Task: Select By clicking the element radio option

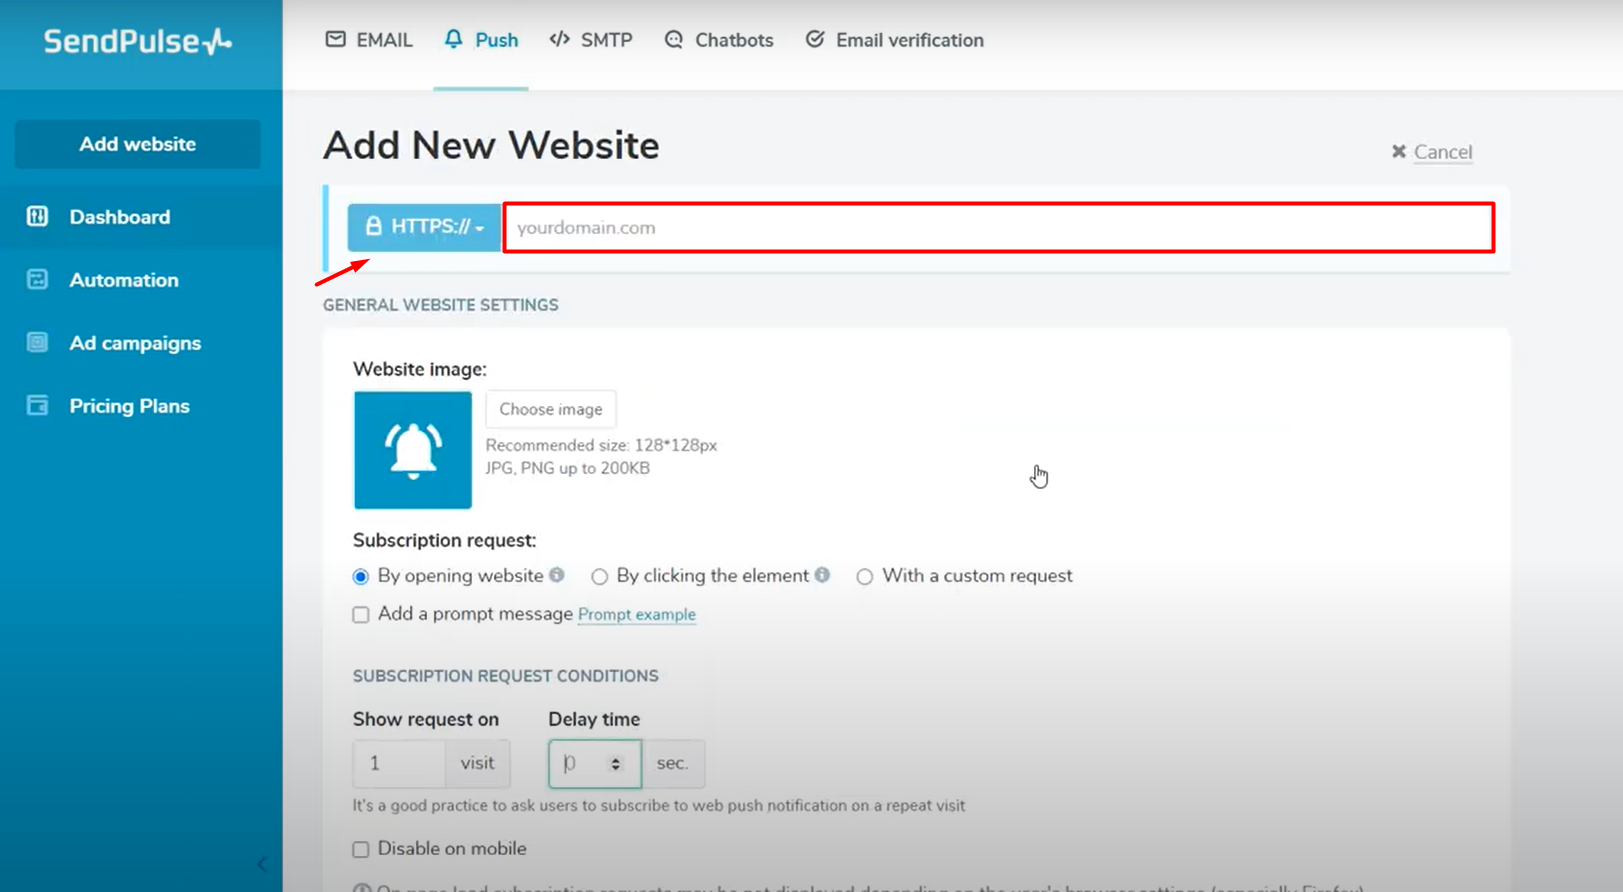Action: [599, 576]
